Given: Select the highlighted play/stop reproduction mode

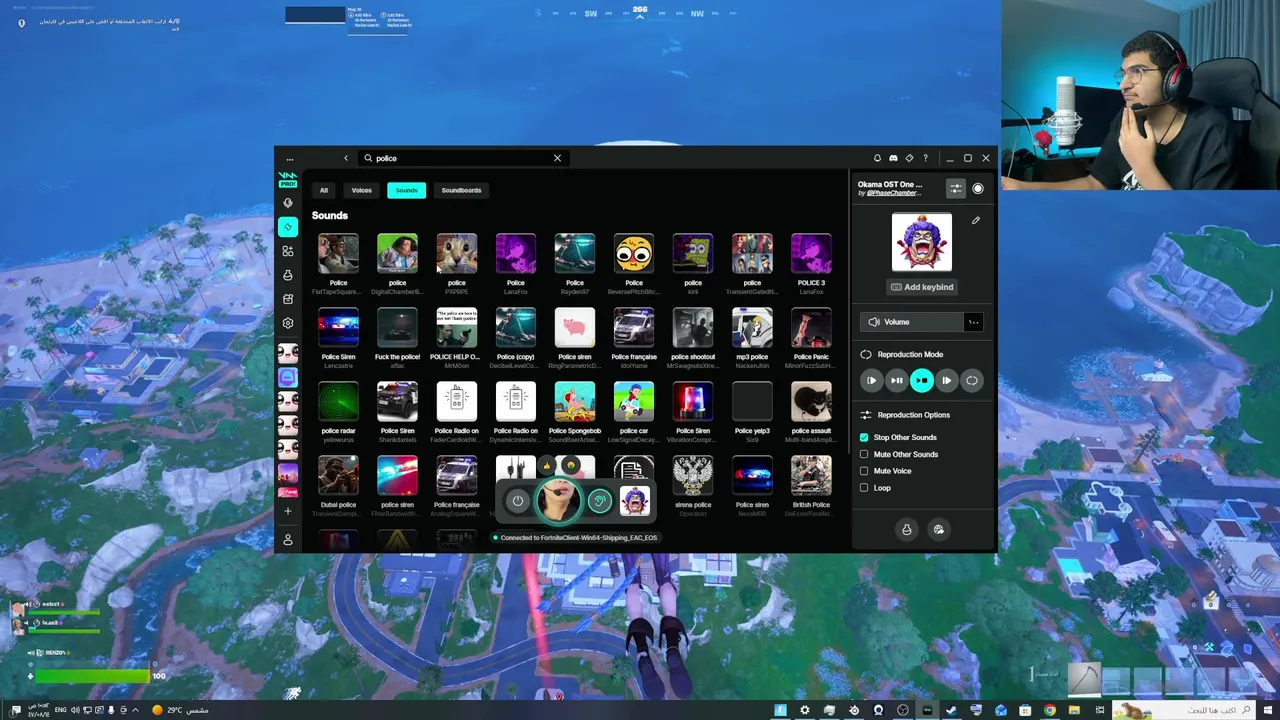Looking at the screenshot, I should [921, 380].
